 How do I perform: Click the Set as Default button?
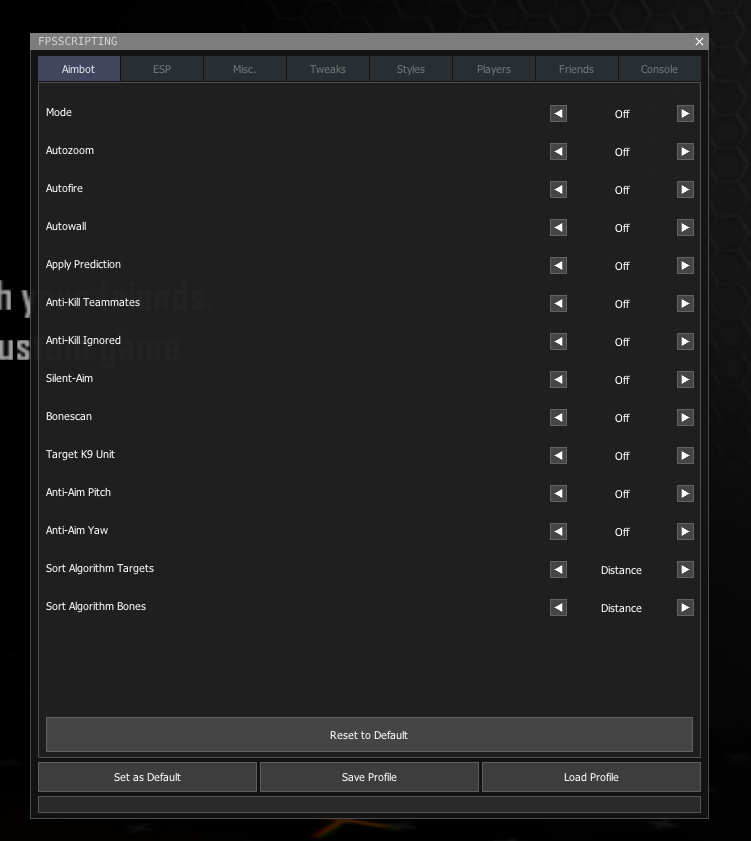click(x=147, y=777)
